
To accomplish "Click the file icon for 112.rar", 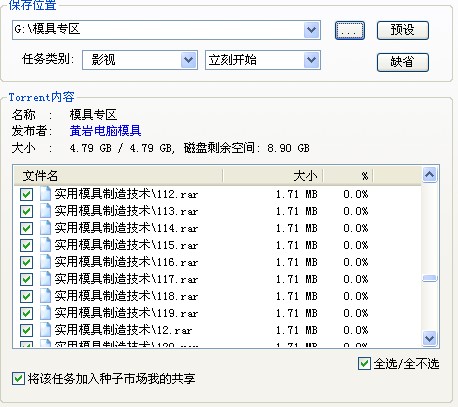I will click(x=45, y=194).
